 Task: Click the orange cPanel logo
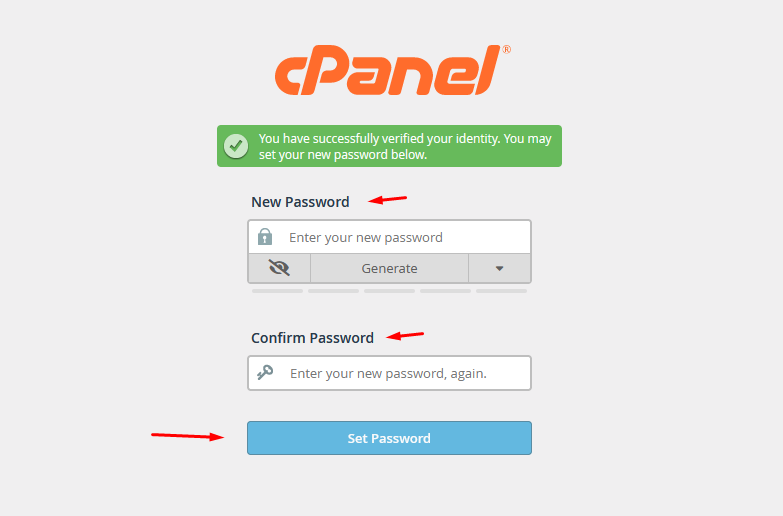[x=388, y=70]
